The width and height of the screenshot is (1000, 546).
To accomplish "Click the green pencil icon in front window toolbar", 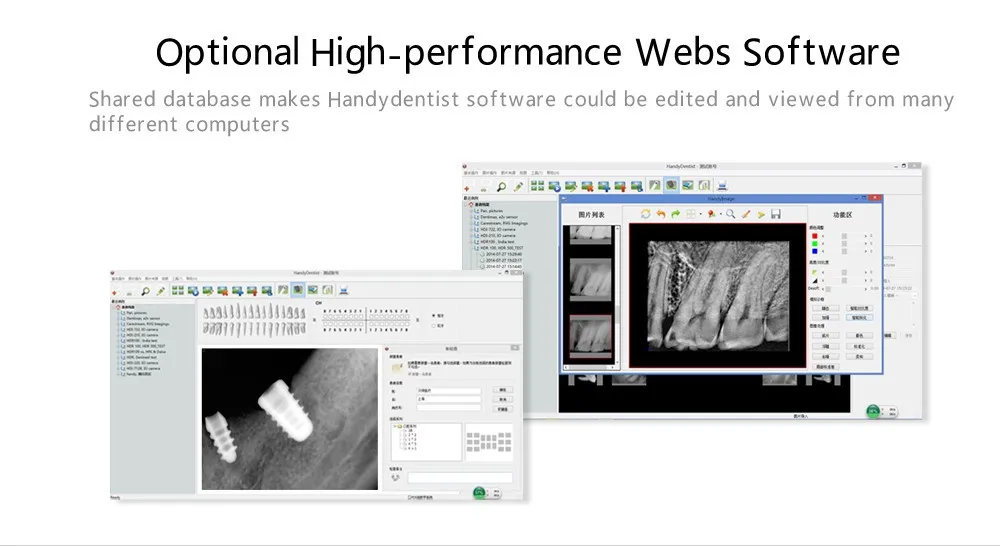I will [x=160, y=291].
